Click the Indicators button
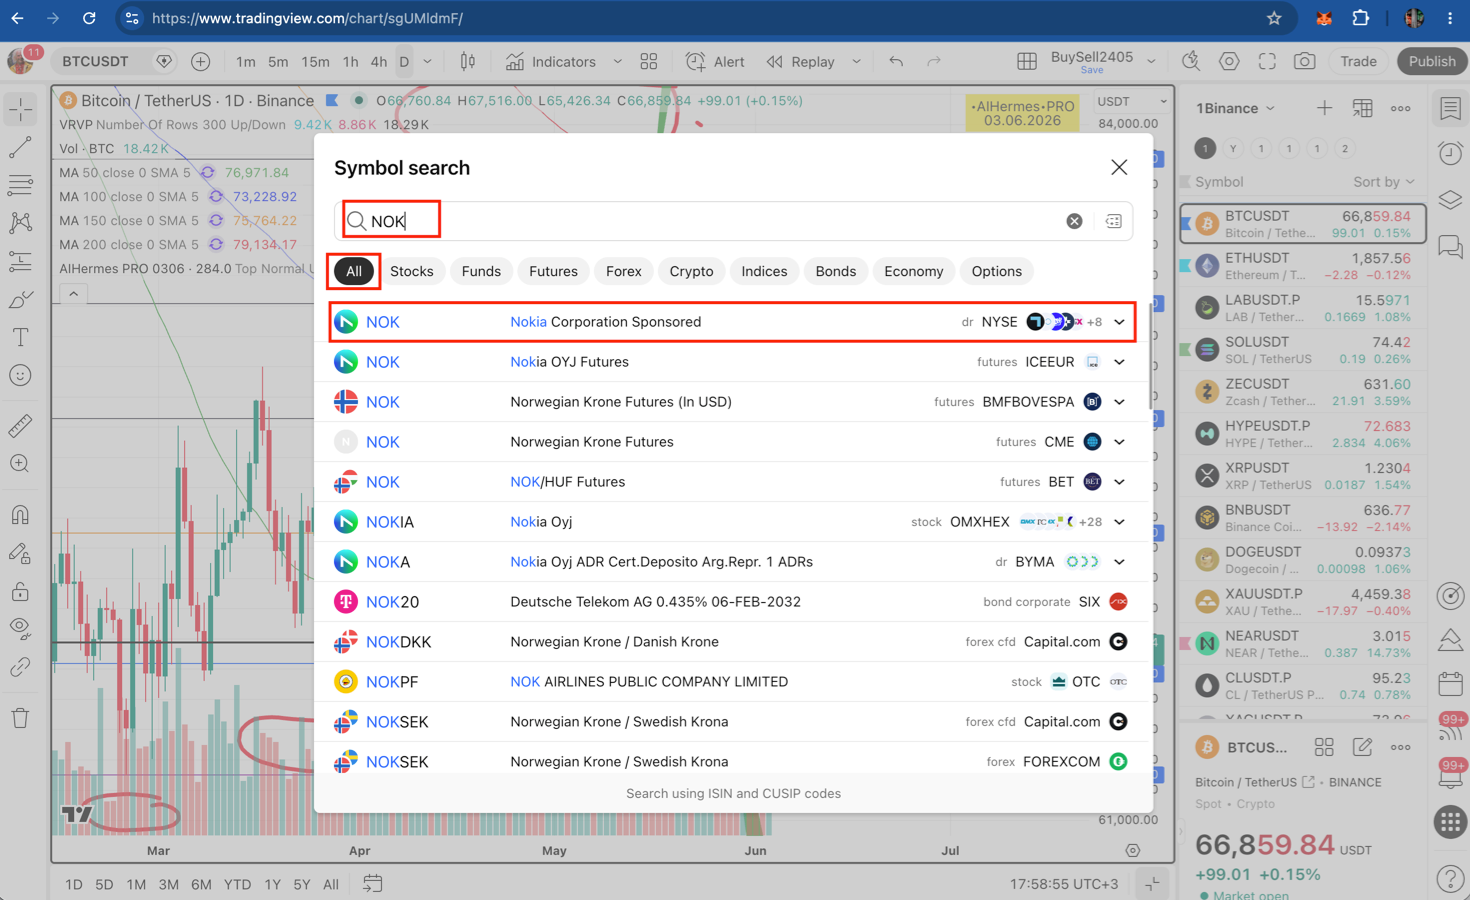Viewport: 1471px width, 900px height. [552, 62]
